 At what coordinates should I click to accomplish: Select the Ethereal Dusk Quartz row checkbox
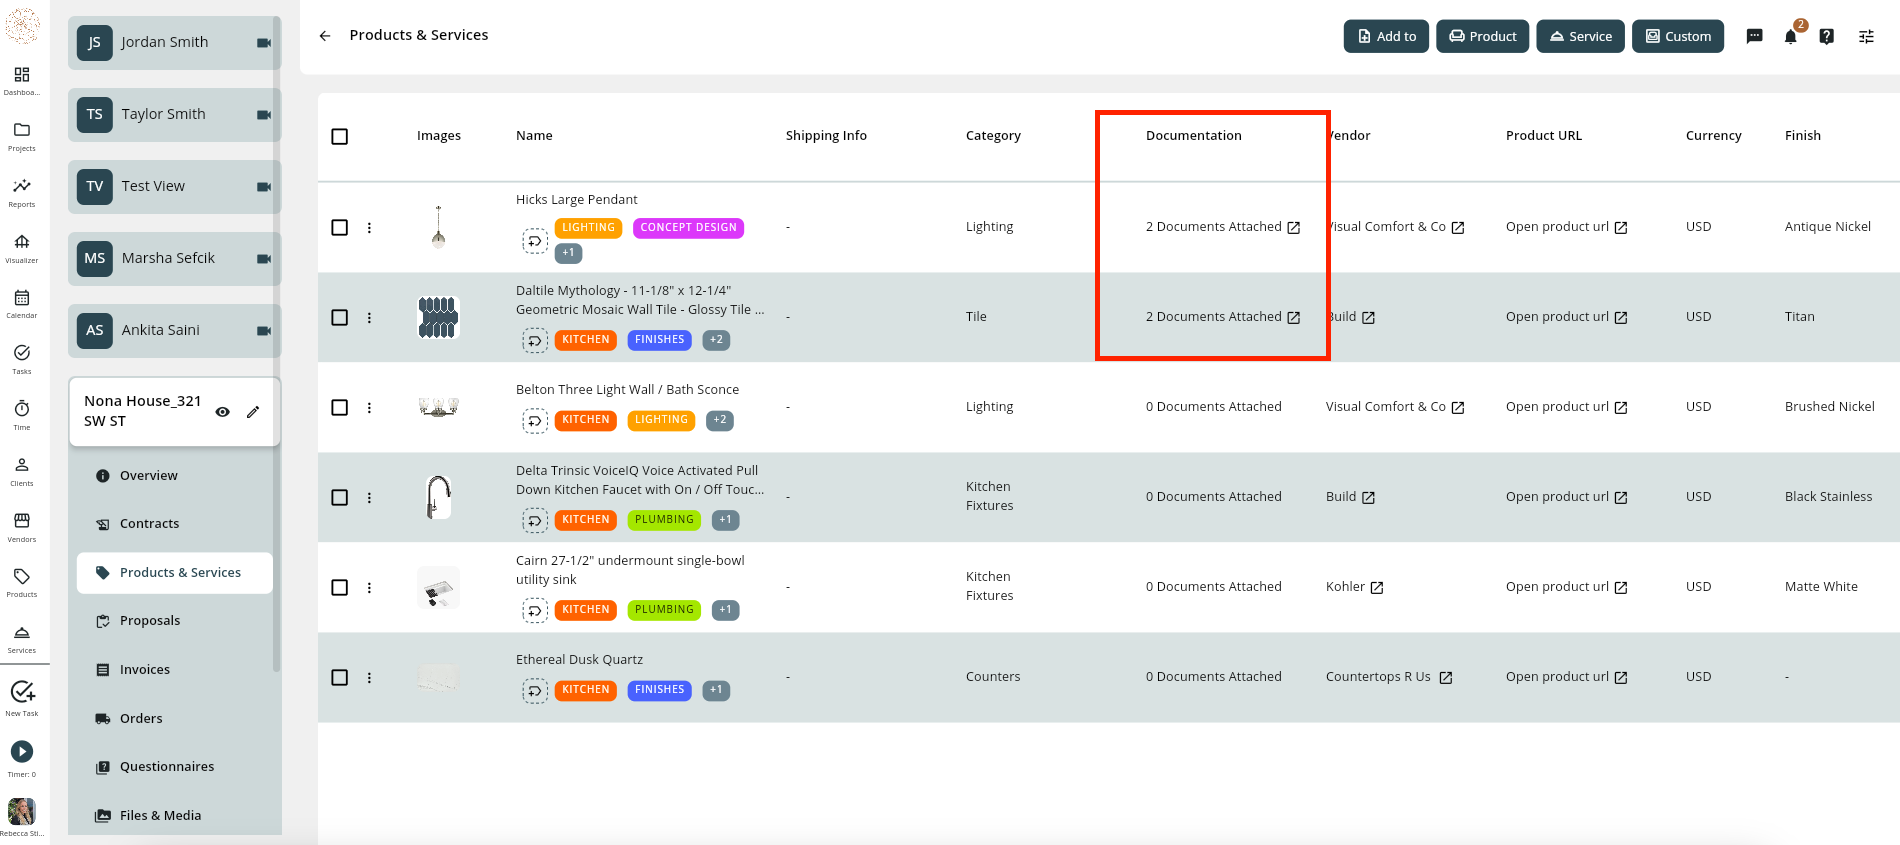tap(340, 677)
